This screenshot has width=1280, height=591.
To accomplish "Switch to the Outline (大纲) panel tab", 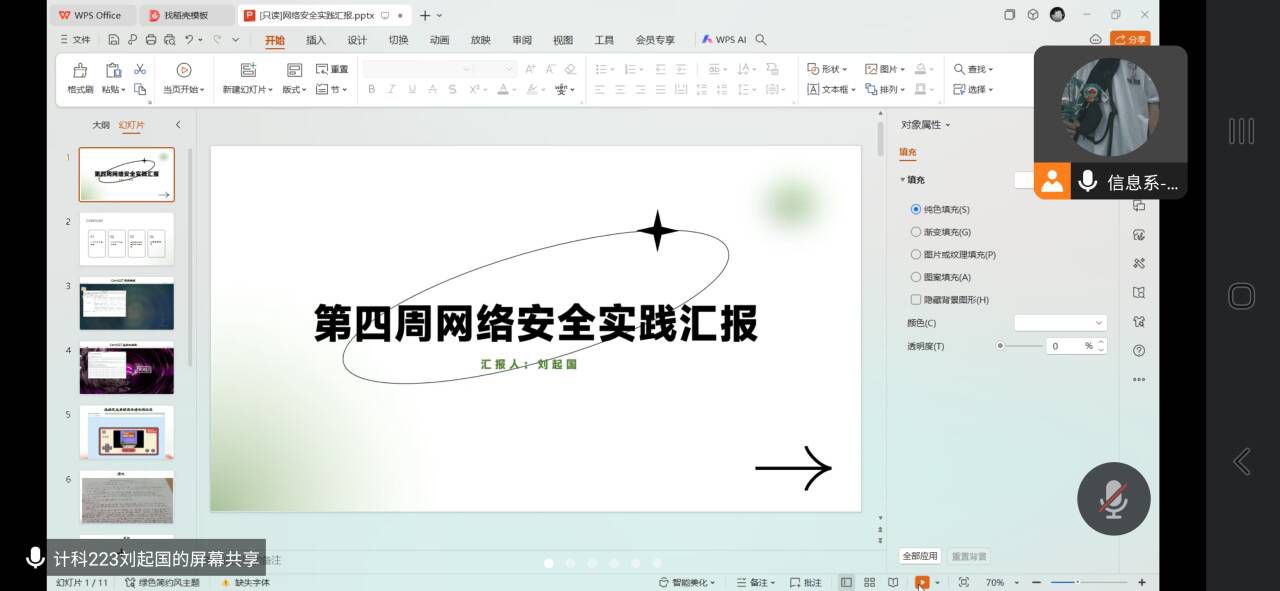I will tap(101, 125).
